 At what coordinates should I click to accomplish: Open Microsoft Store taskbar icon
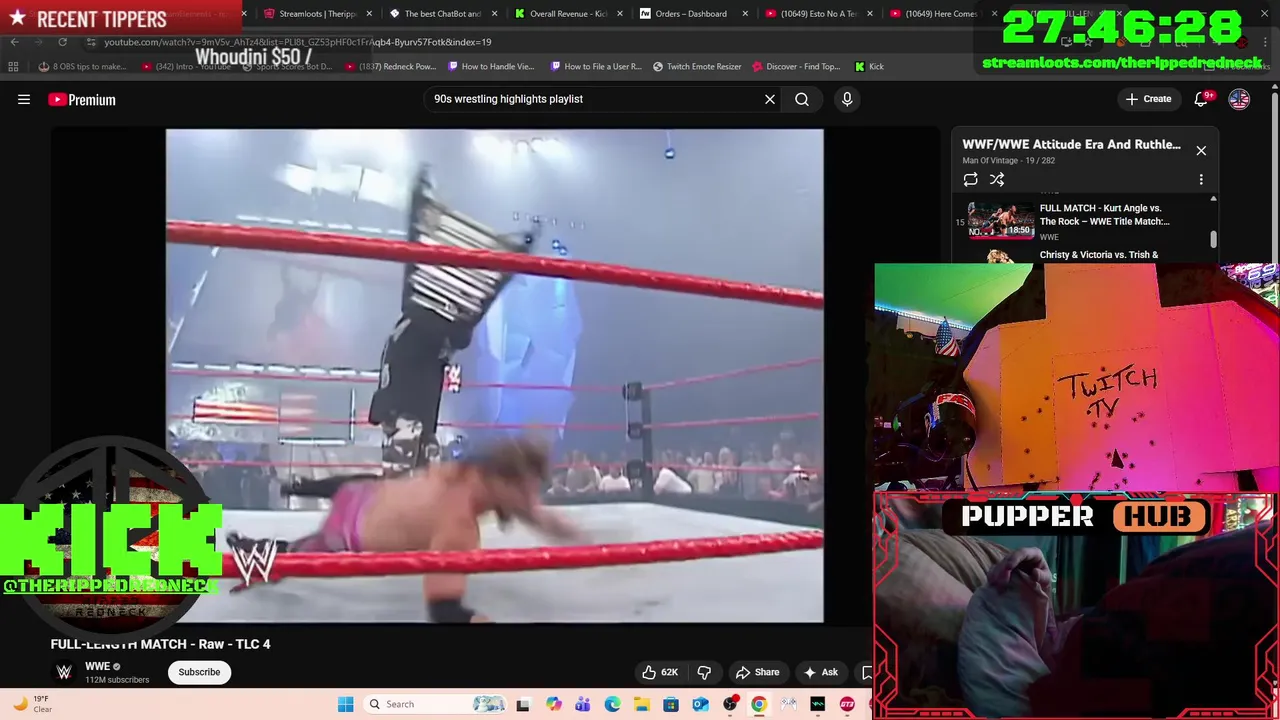click(671, 704)
